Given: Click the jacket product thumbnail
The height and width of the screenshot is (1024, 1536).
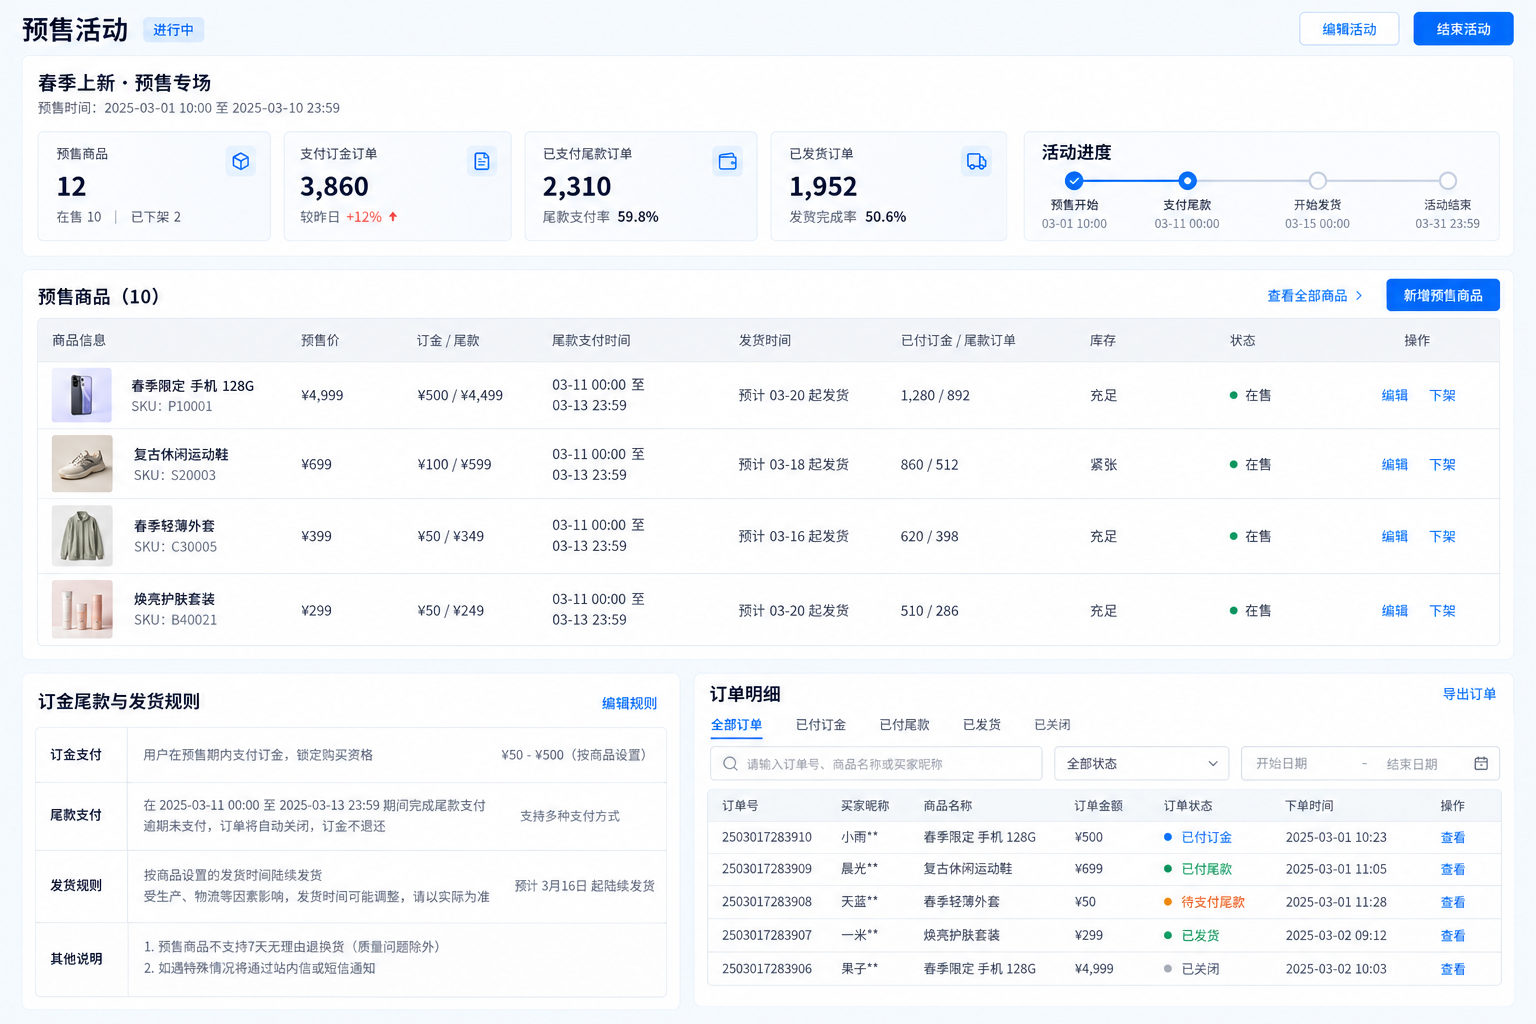Looking at the screenshot, I should pos(82,536).
